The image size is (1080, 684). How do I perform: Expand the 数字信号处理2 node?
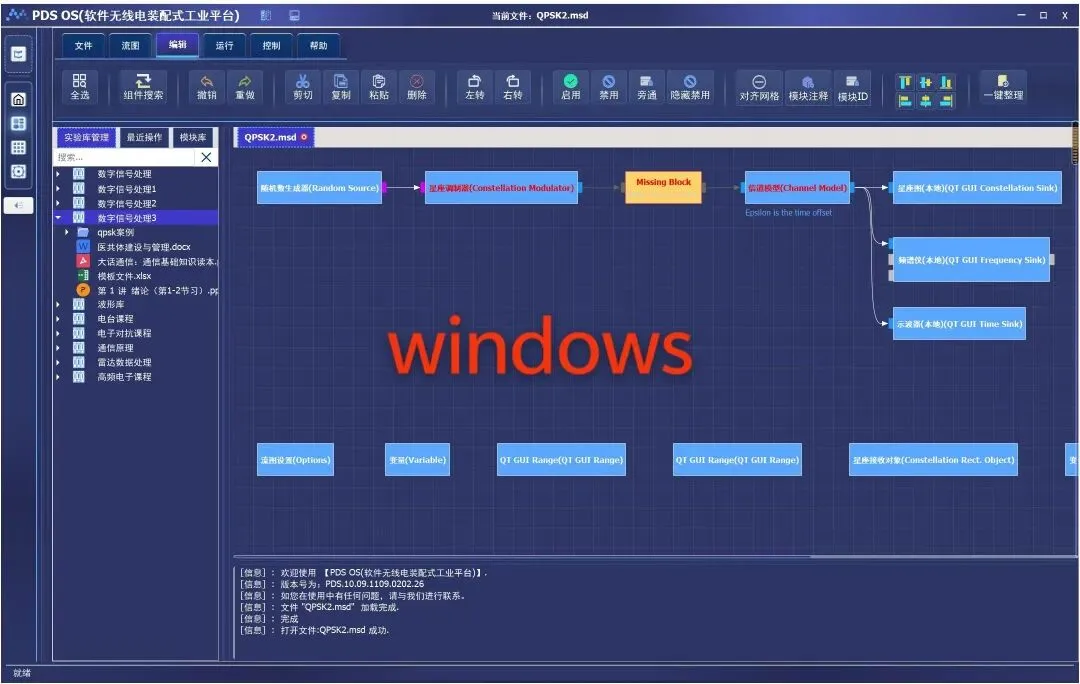pos(58,203)
